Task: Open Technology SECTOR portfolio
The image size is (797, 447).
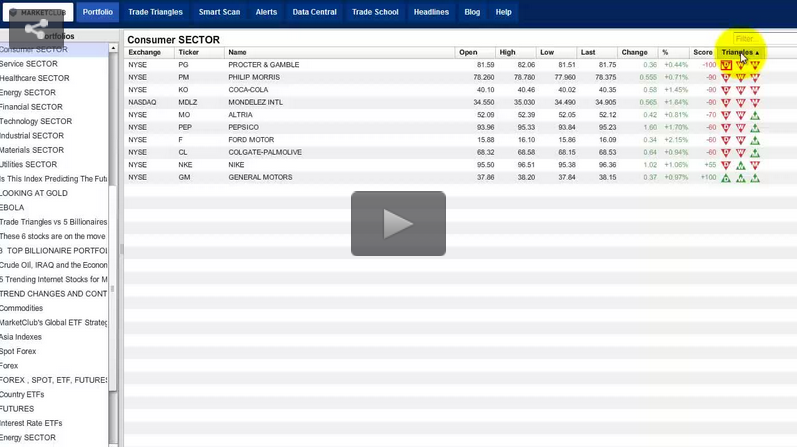Action: coord(36,121)
